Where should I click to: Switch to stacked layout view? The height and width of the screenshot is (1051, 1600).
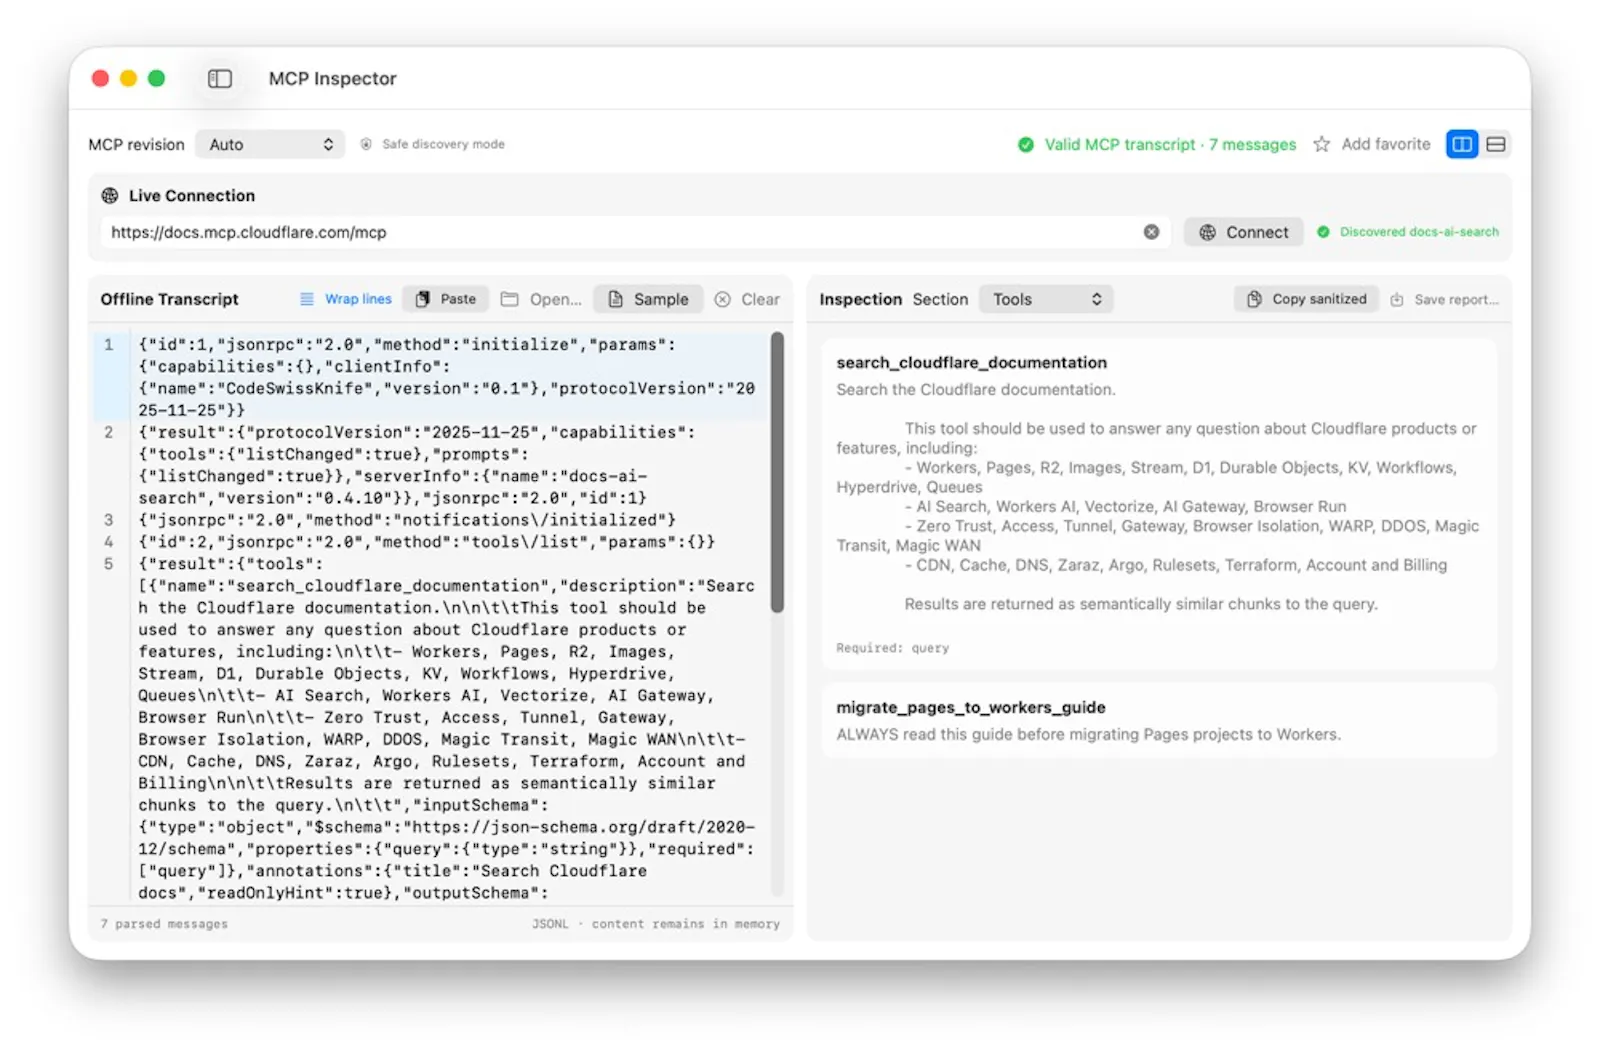(1496, 145)
